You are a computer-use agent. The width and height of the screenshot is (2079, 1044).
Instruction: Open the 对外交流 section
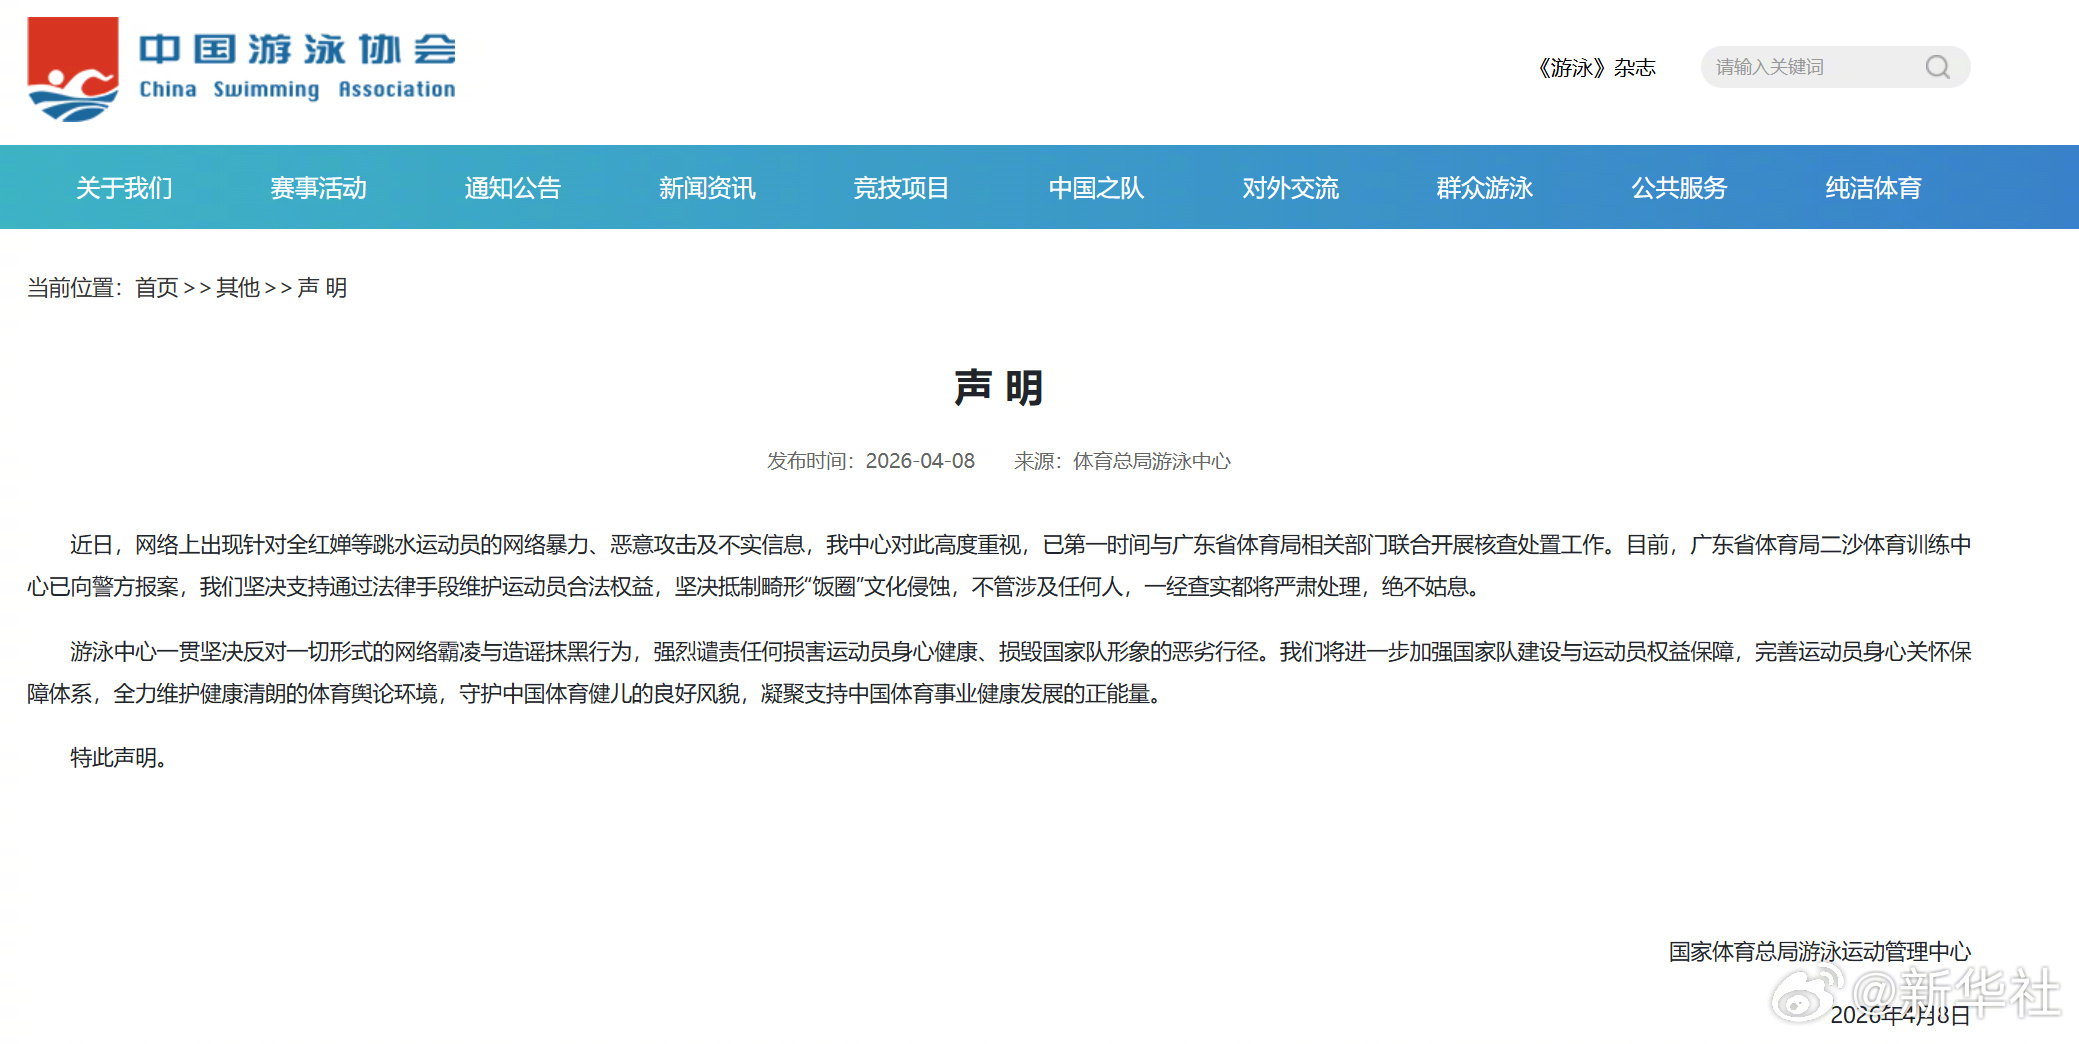click(1289, 188)
